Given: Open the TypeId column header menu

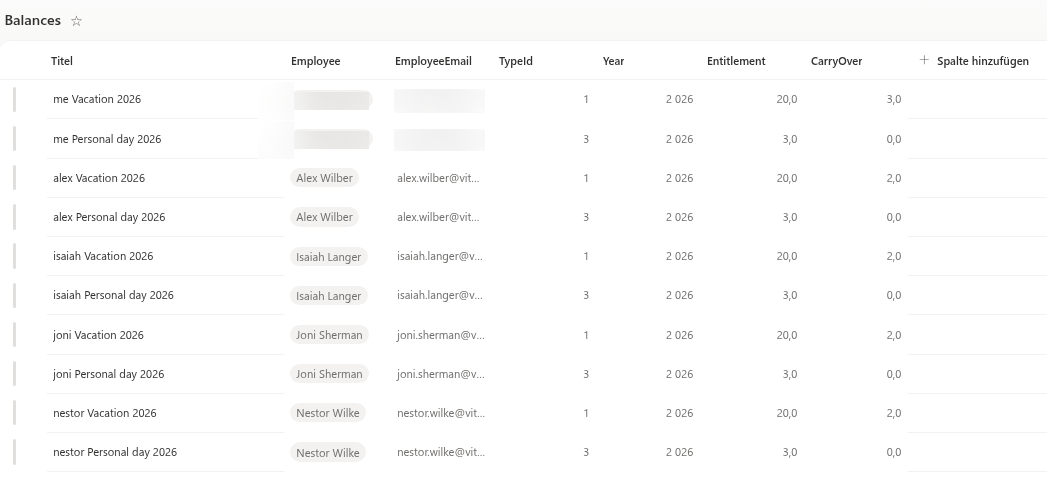Looking at the screenshot, I should point(515,61).
